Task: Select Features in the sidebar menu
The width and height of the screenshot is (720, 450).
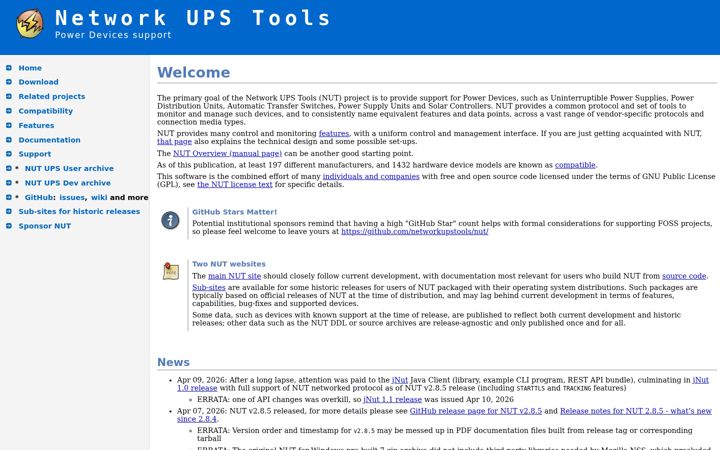Action: pyautogui.click(x=36, y=125)
